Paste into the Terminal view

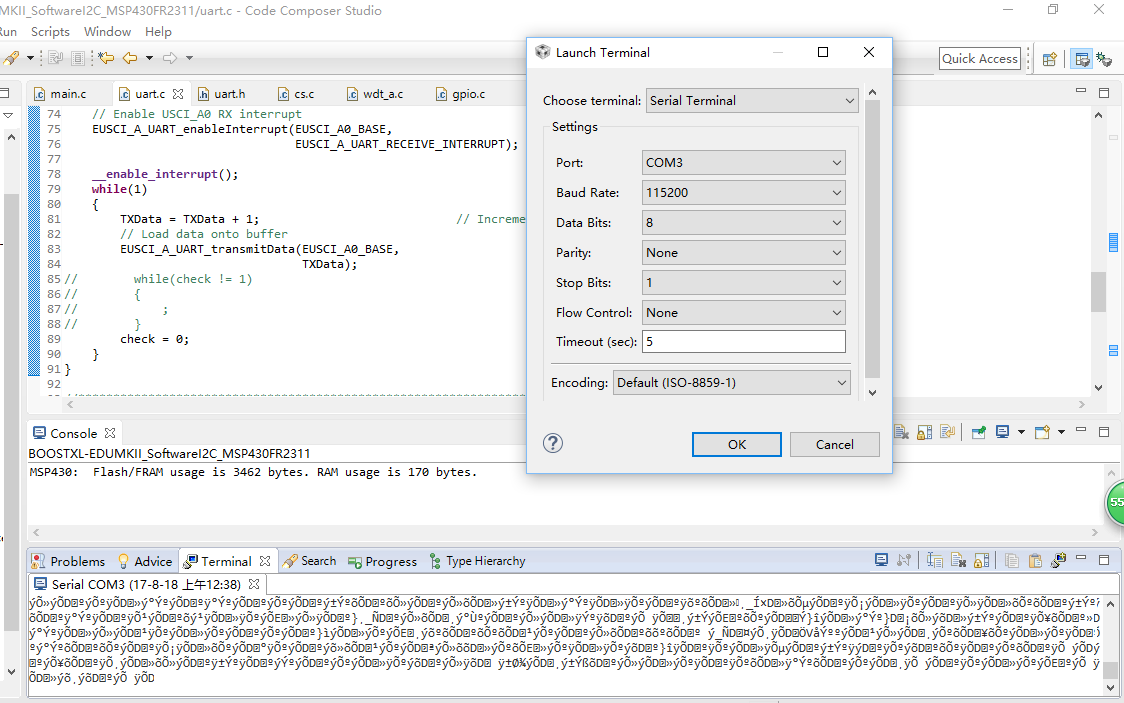1035,560
